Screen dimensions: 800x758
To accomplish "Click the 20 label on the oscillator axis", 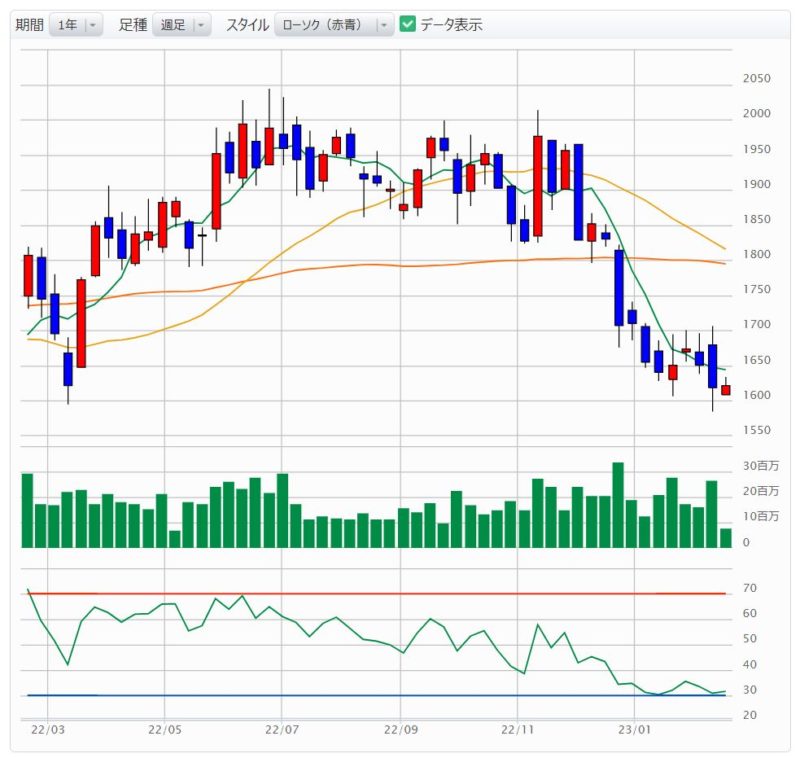I will 749,715.
